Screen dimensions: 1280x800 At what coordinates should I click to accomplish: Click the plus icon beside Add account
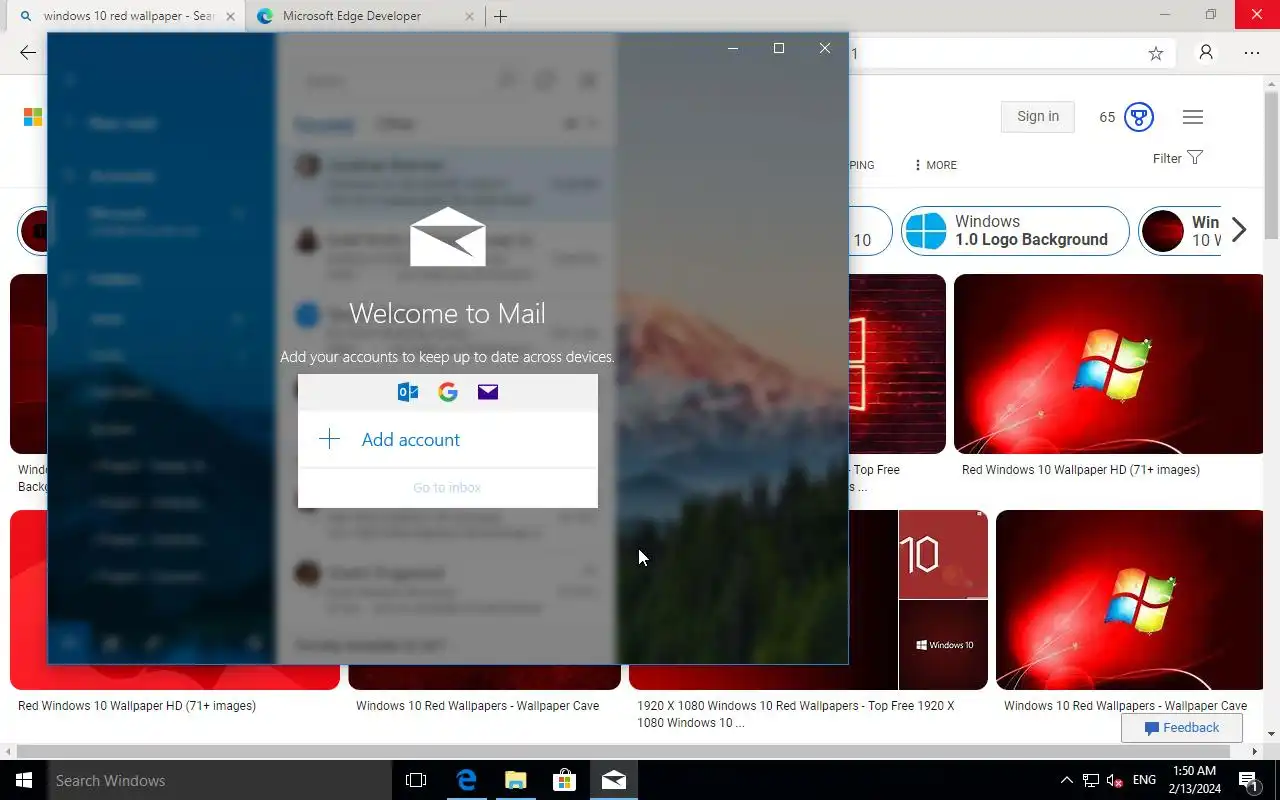(x=329, y=439)
